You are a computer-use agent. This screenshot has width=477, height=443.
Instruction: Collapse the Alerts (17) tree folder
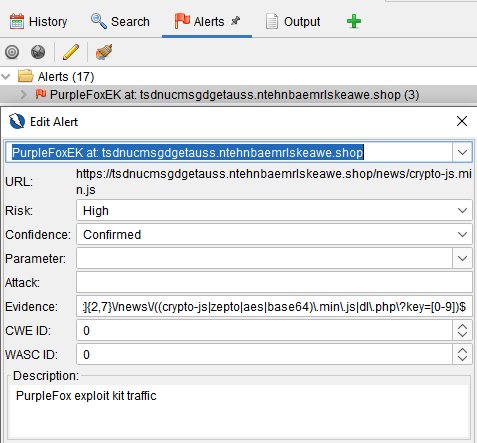pos(6,77)
